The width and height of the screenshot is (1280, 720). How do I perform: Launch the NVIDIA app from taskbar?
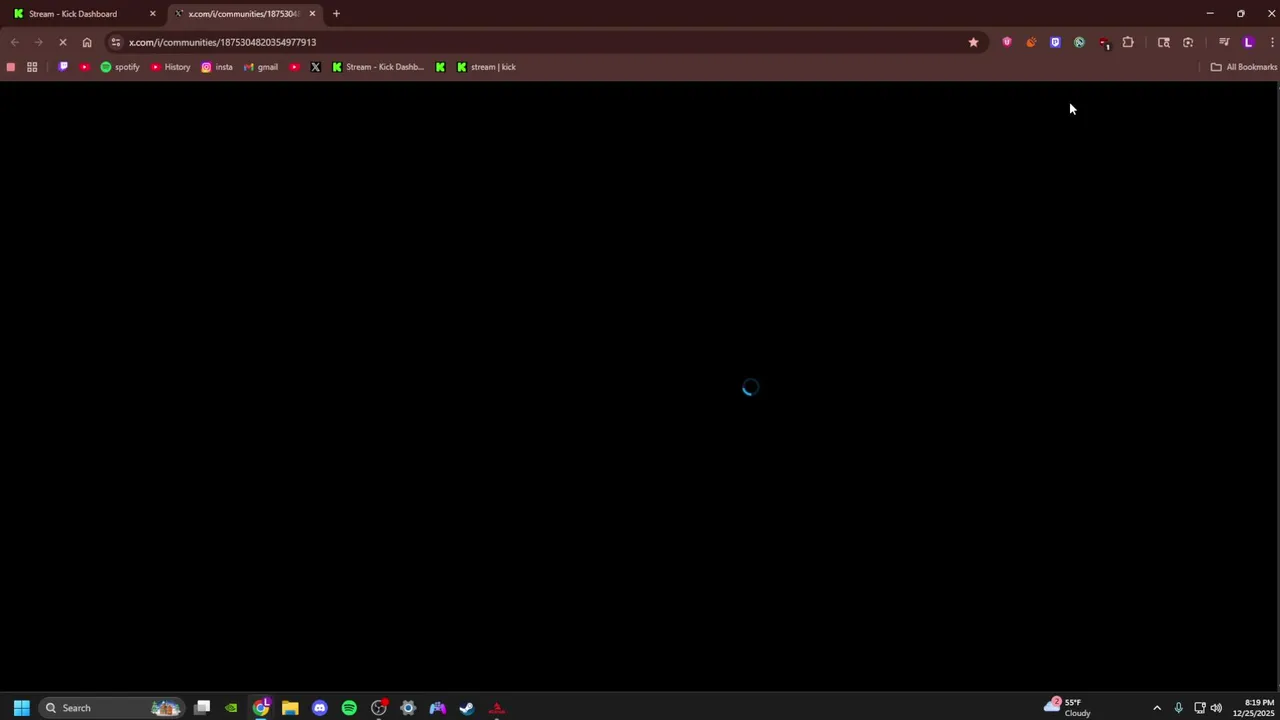[x=231, y=708]
